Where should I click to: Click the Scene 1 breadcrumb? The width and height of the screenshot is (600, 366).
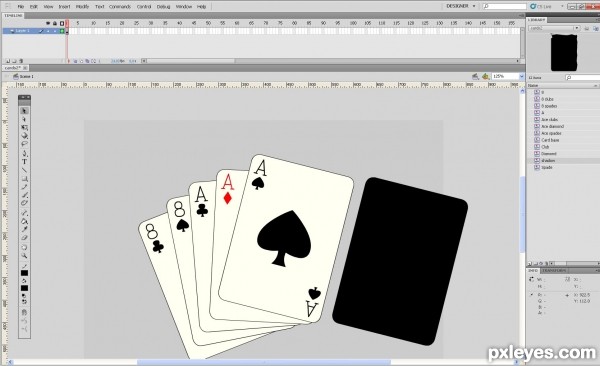[24, 77]
